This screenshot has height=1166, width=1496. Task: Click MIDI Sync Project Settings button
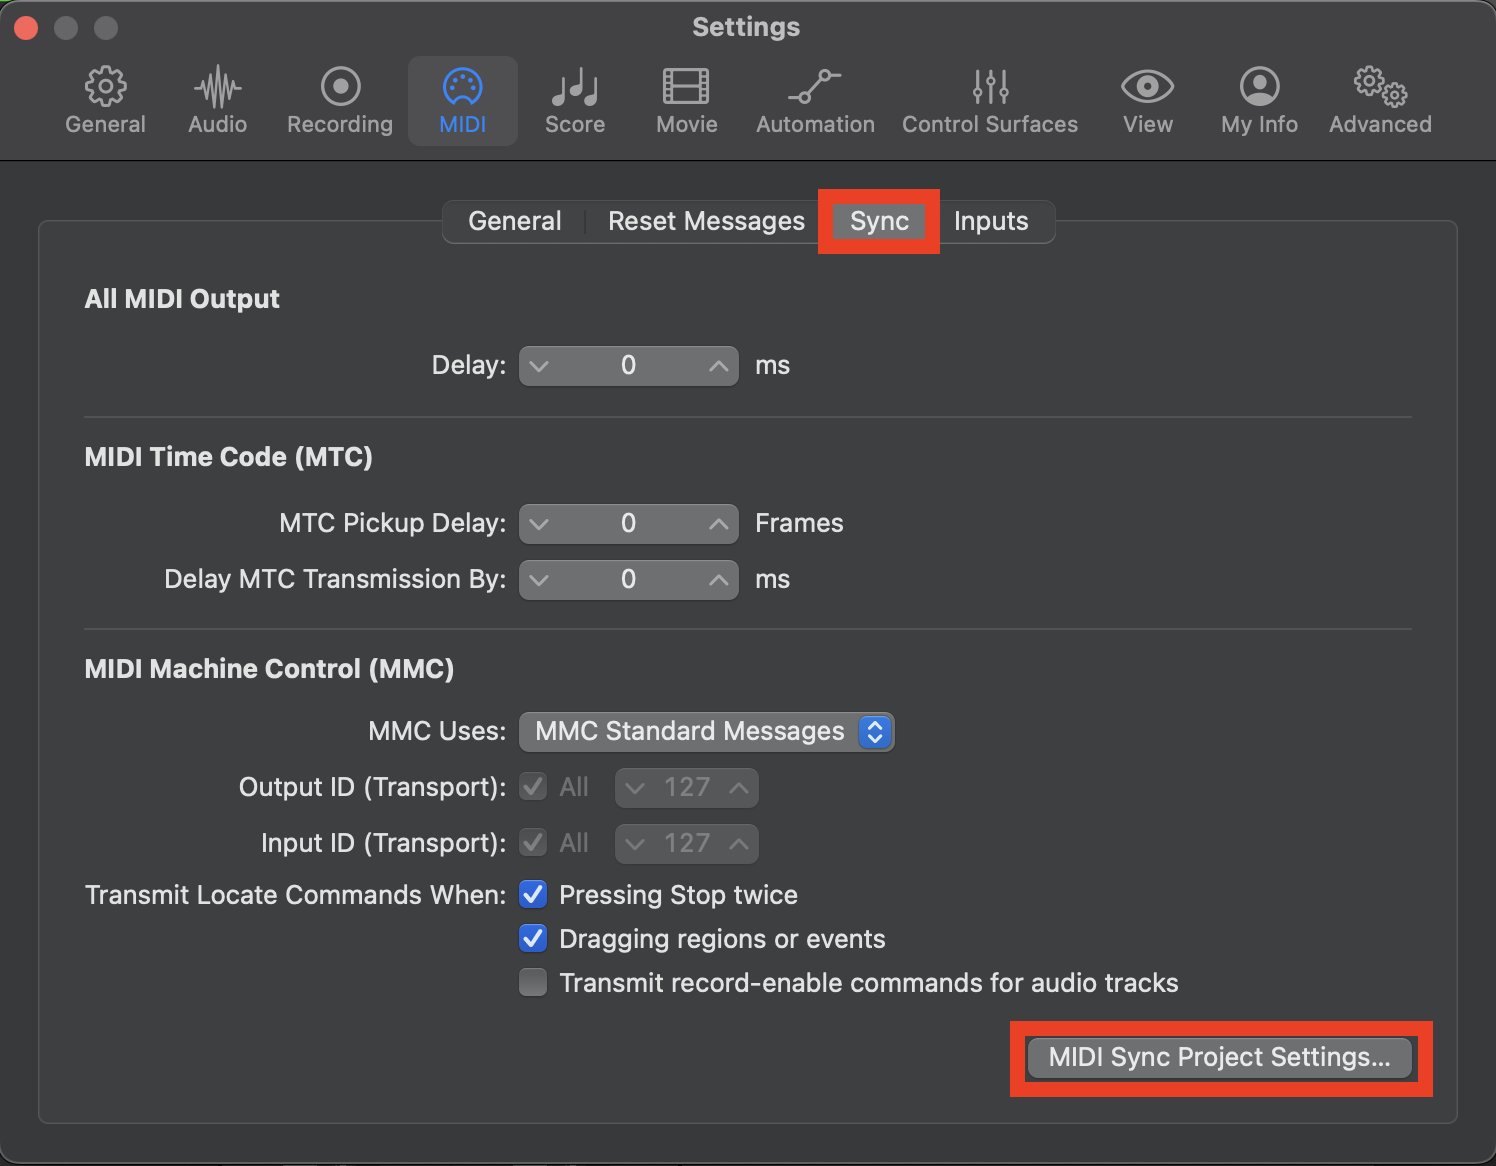(1219, 1057)
